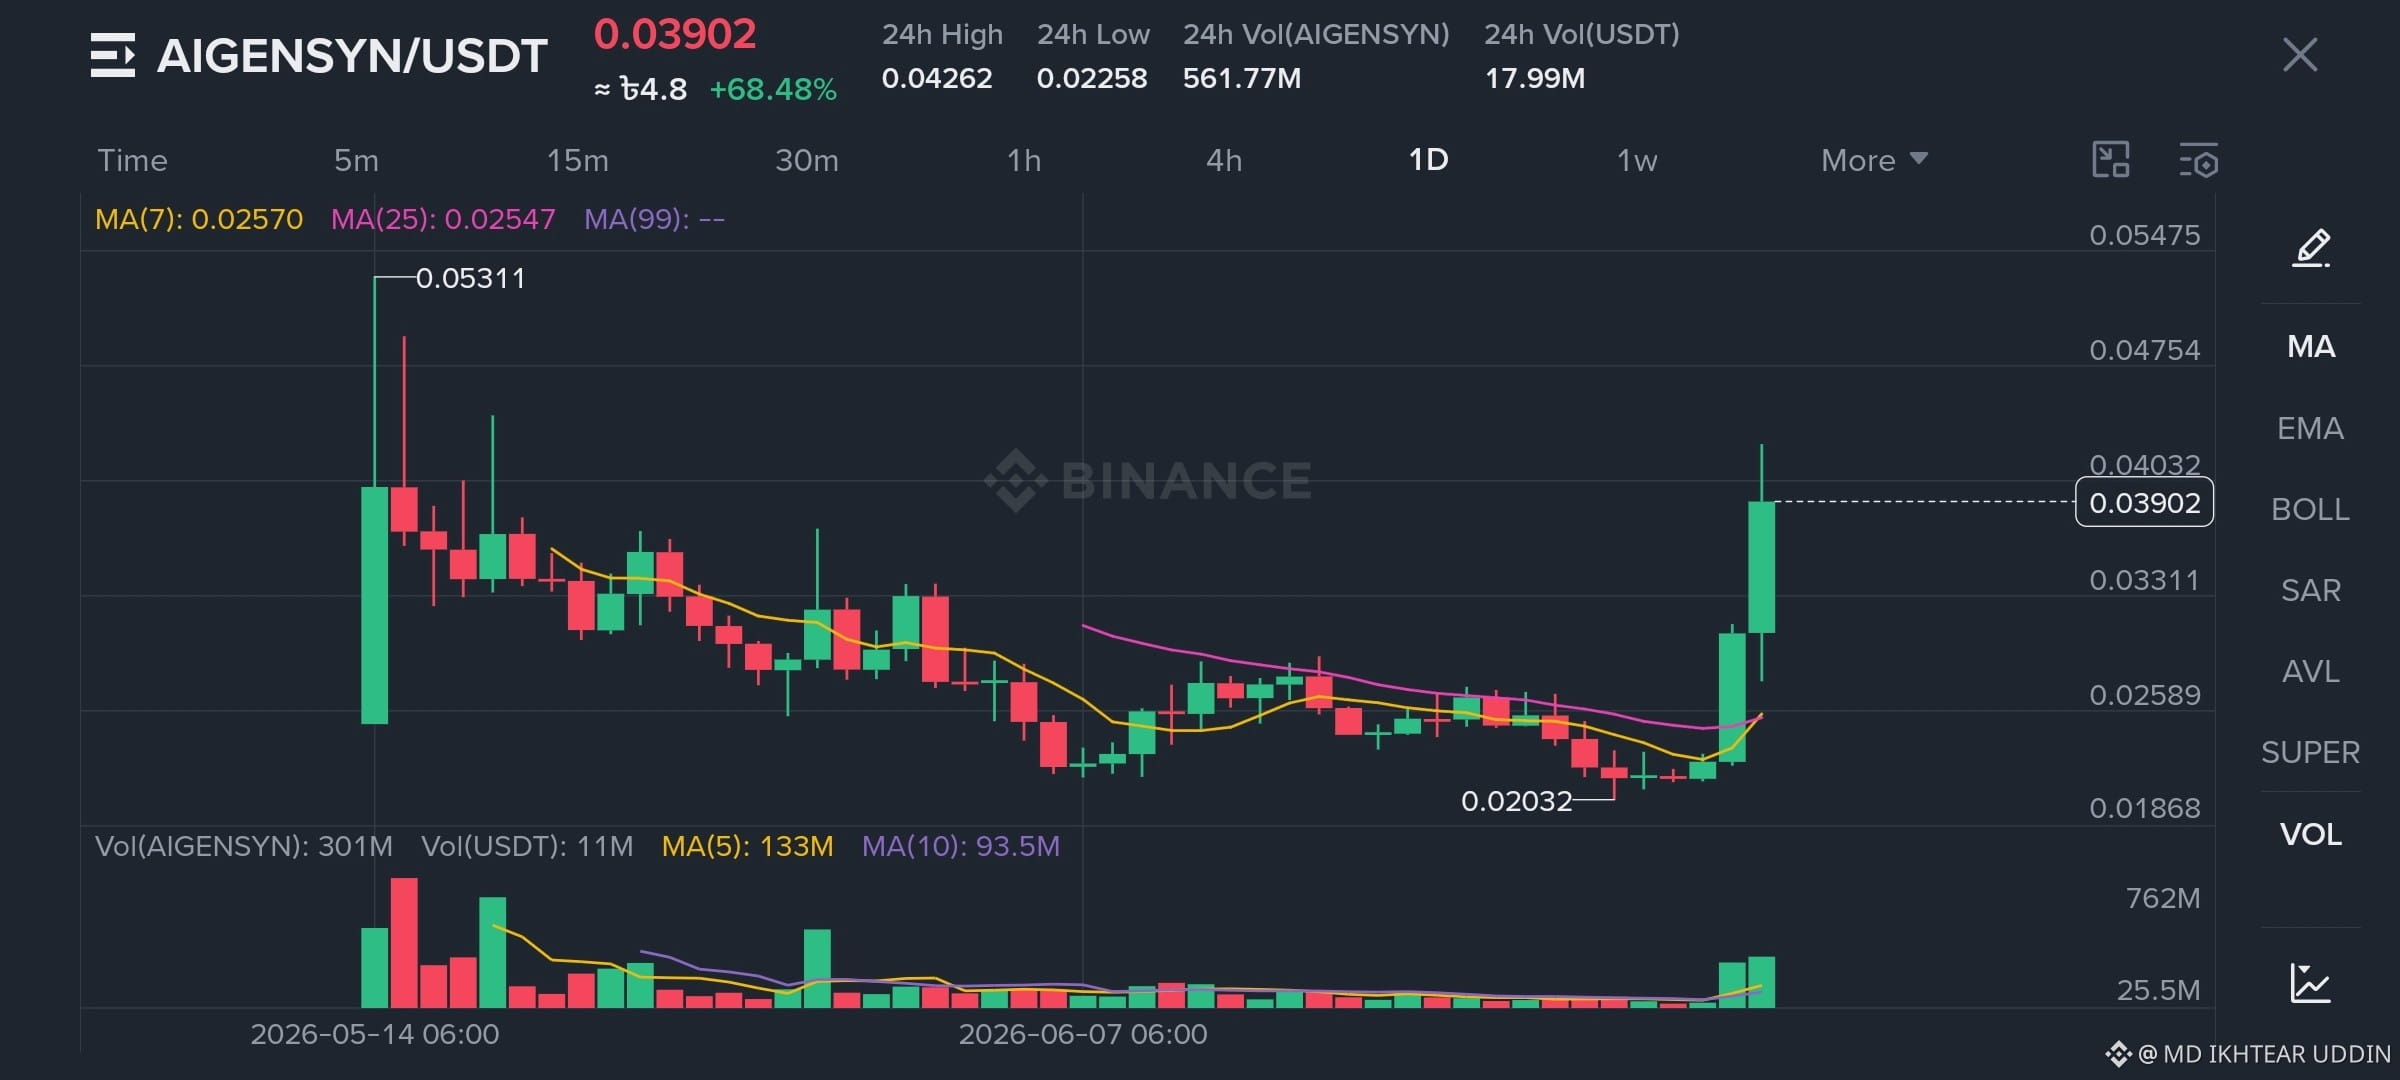The height and width of the screenshot is (1080, 2400).
Task: Click the 24h High value 0.04262
Action: click(x=937, y=78)
